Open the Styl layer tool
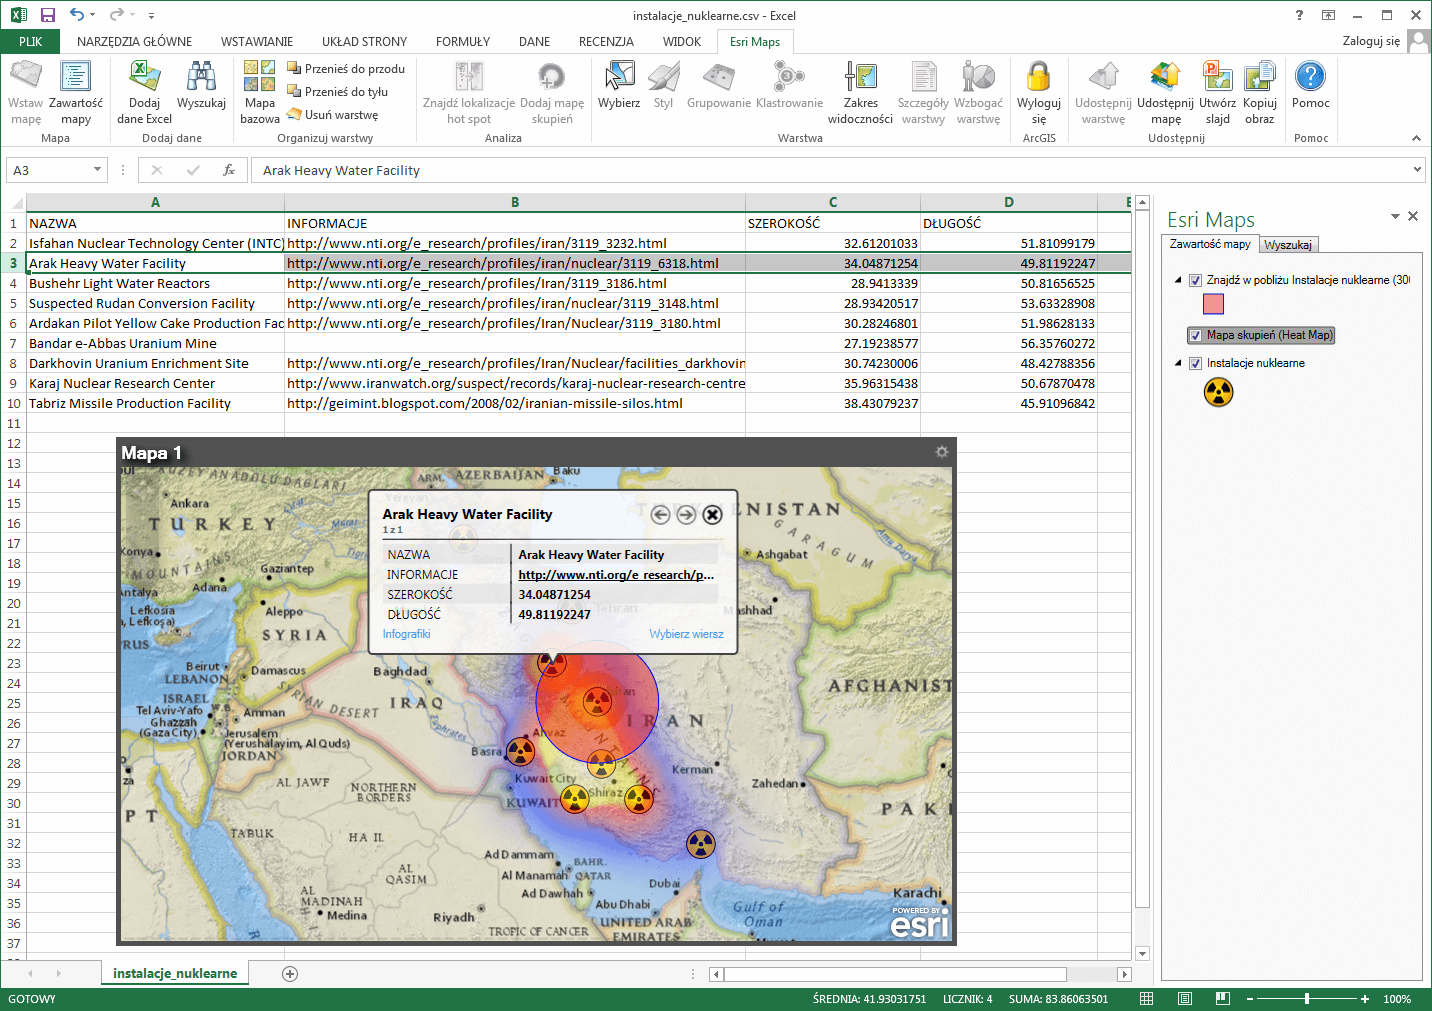 click(x=663, y=85)
